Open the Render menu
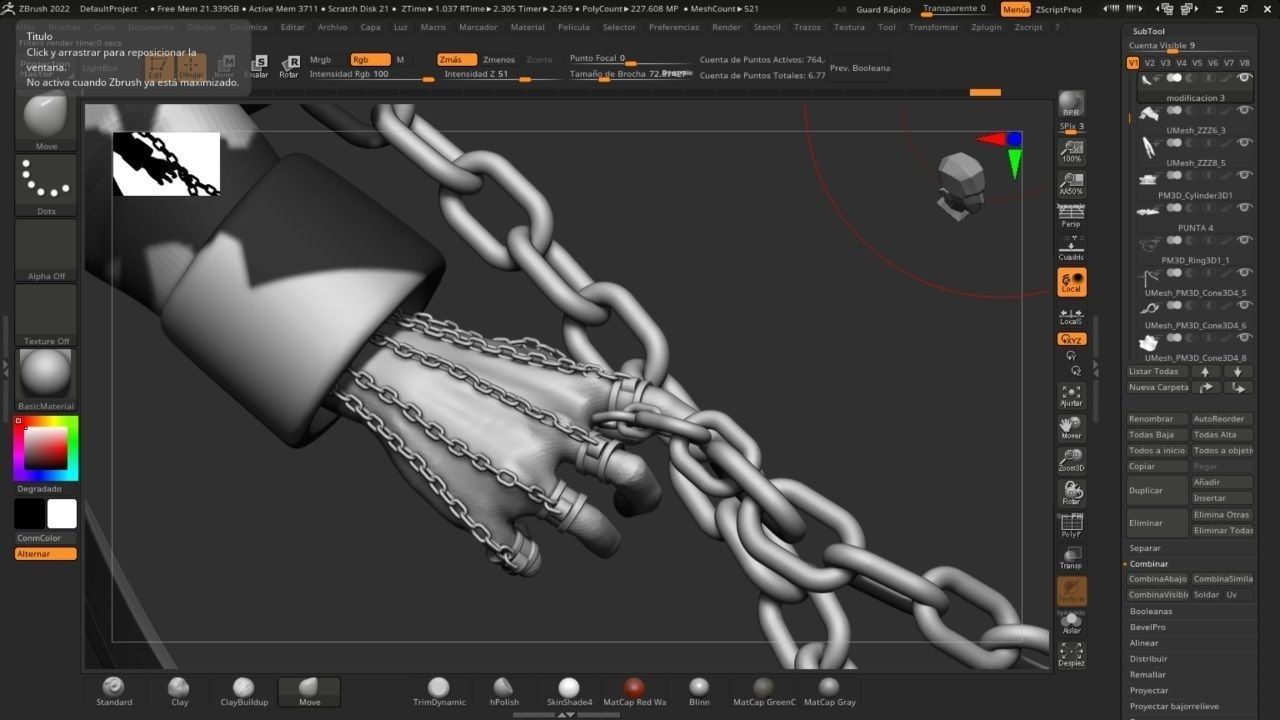 (726, 27)
